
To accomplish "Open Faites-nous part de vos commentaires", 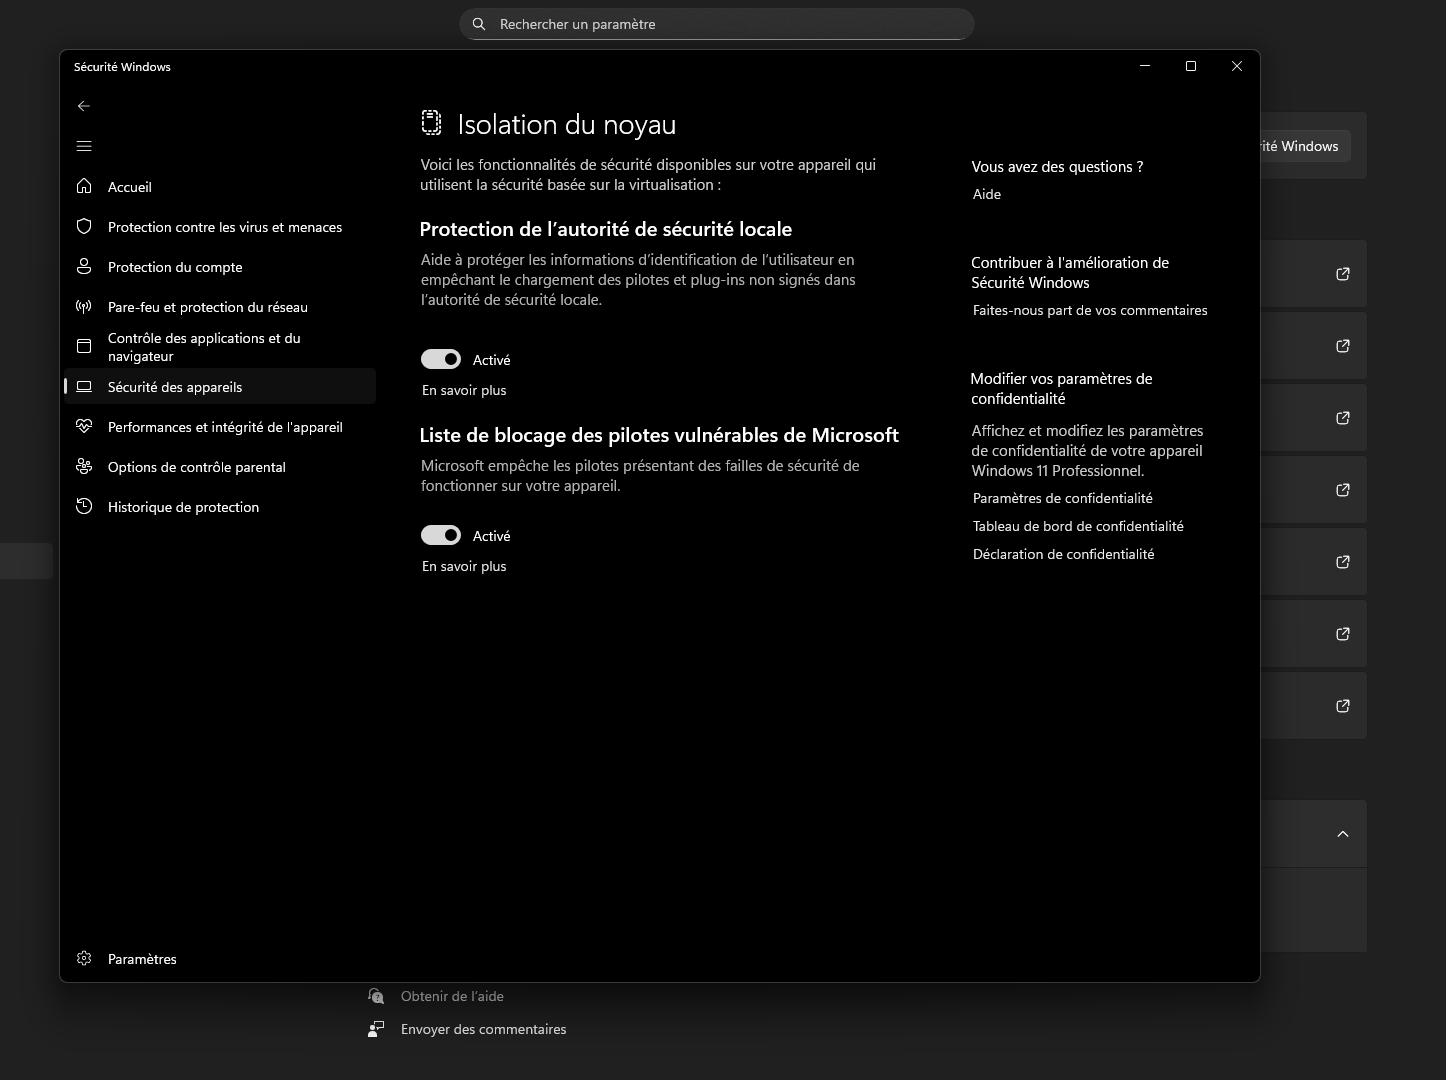I will click(x=1090, y=310).
